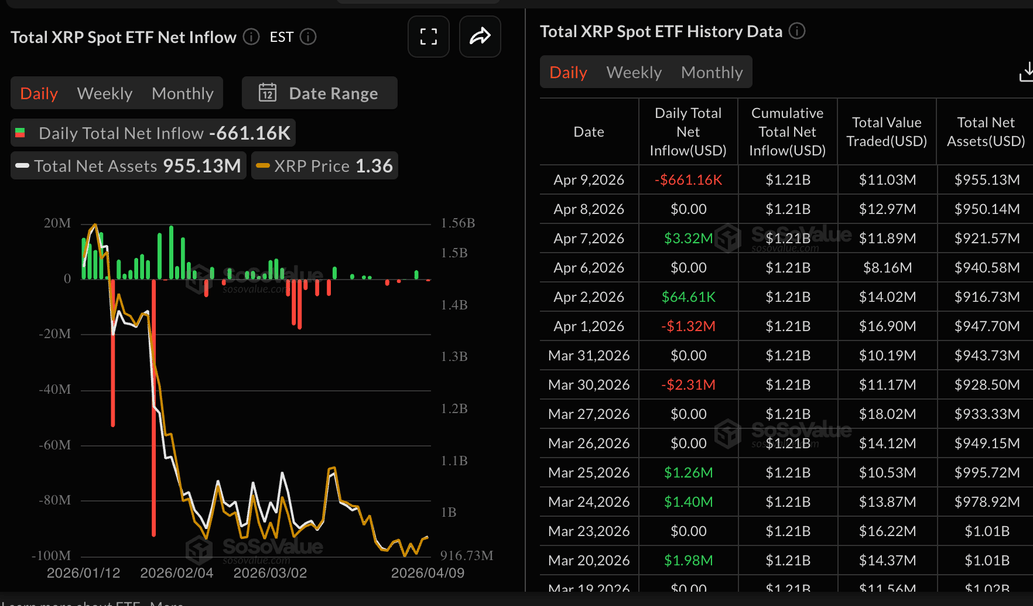Viewport: 1033px width, 606px height.
Task: Click the info icon next to EST
Action: click(307, 36)
